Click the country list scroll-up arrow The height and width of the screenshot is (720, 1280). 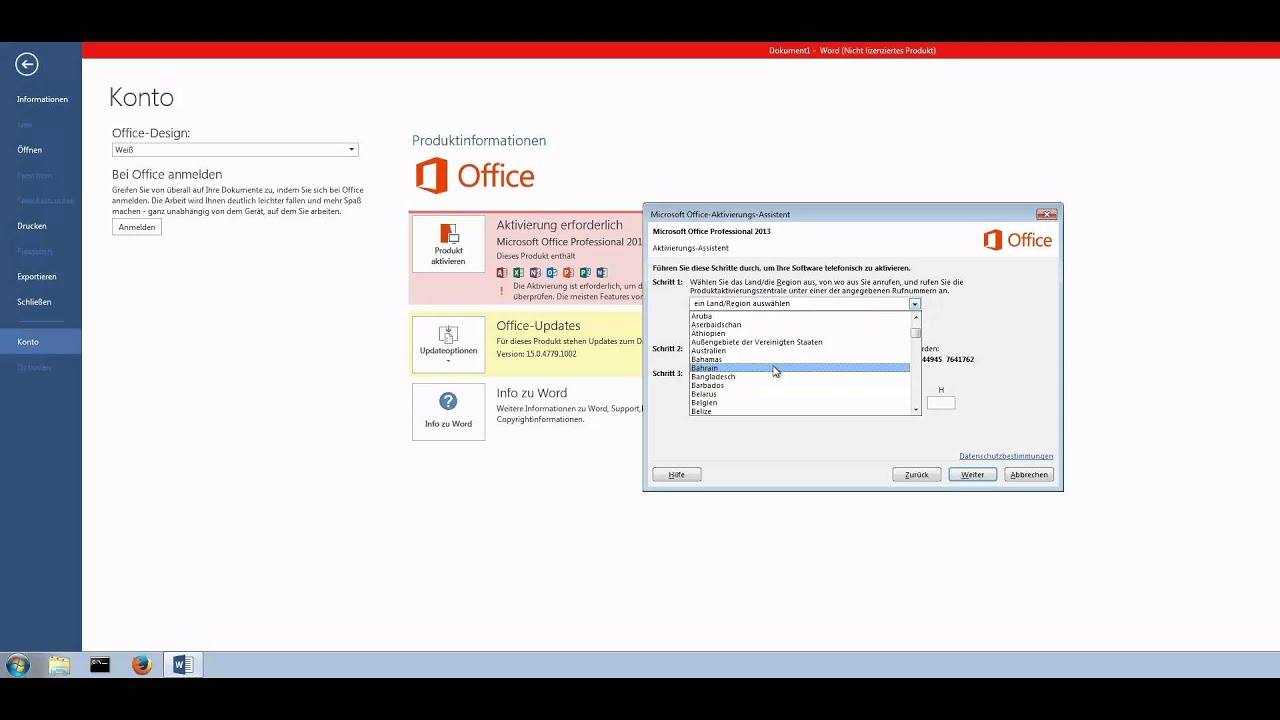tap(915, 317)
